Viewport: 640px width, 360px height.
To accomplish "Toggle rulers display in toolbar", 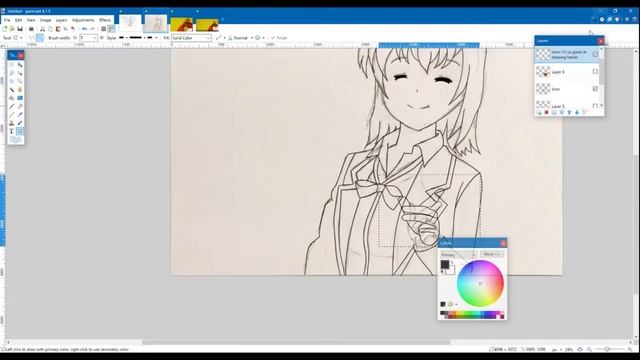I will [x=111, y=29].
